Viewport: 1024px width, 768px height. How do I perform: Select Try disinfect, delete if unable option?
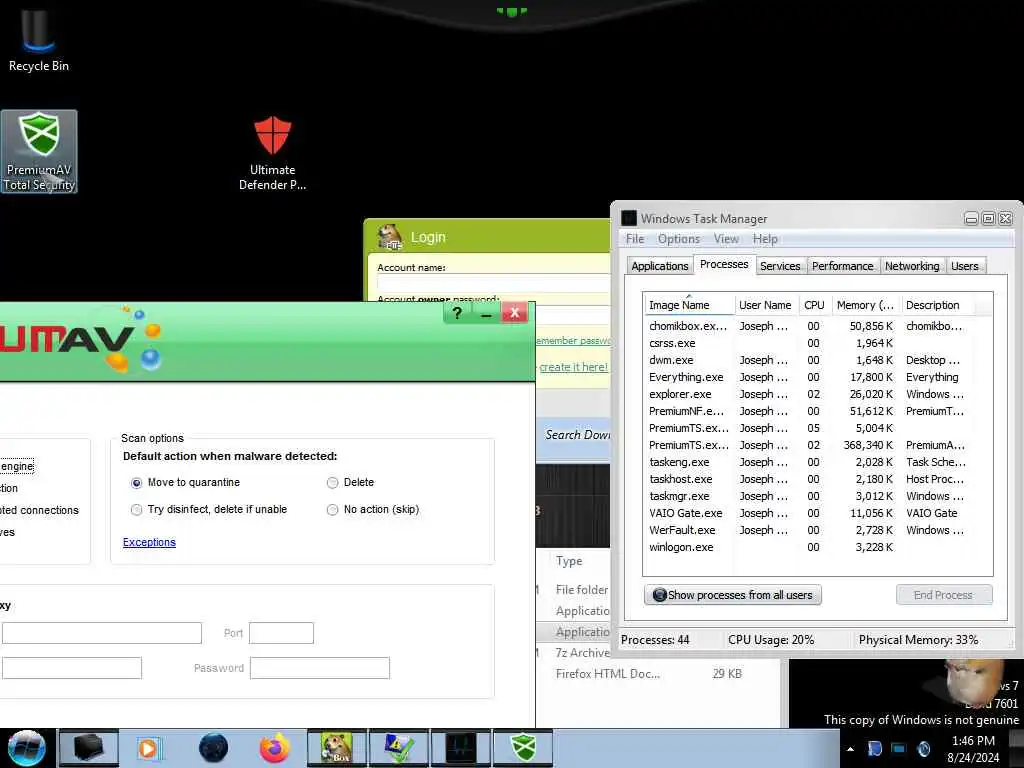136,509
